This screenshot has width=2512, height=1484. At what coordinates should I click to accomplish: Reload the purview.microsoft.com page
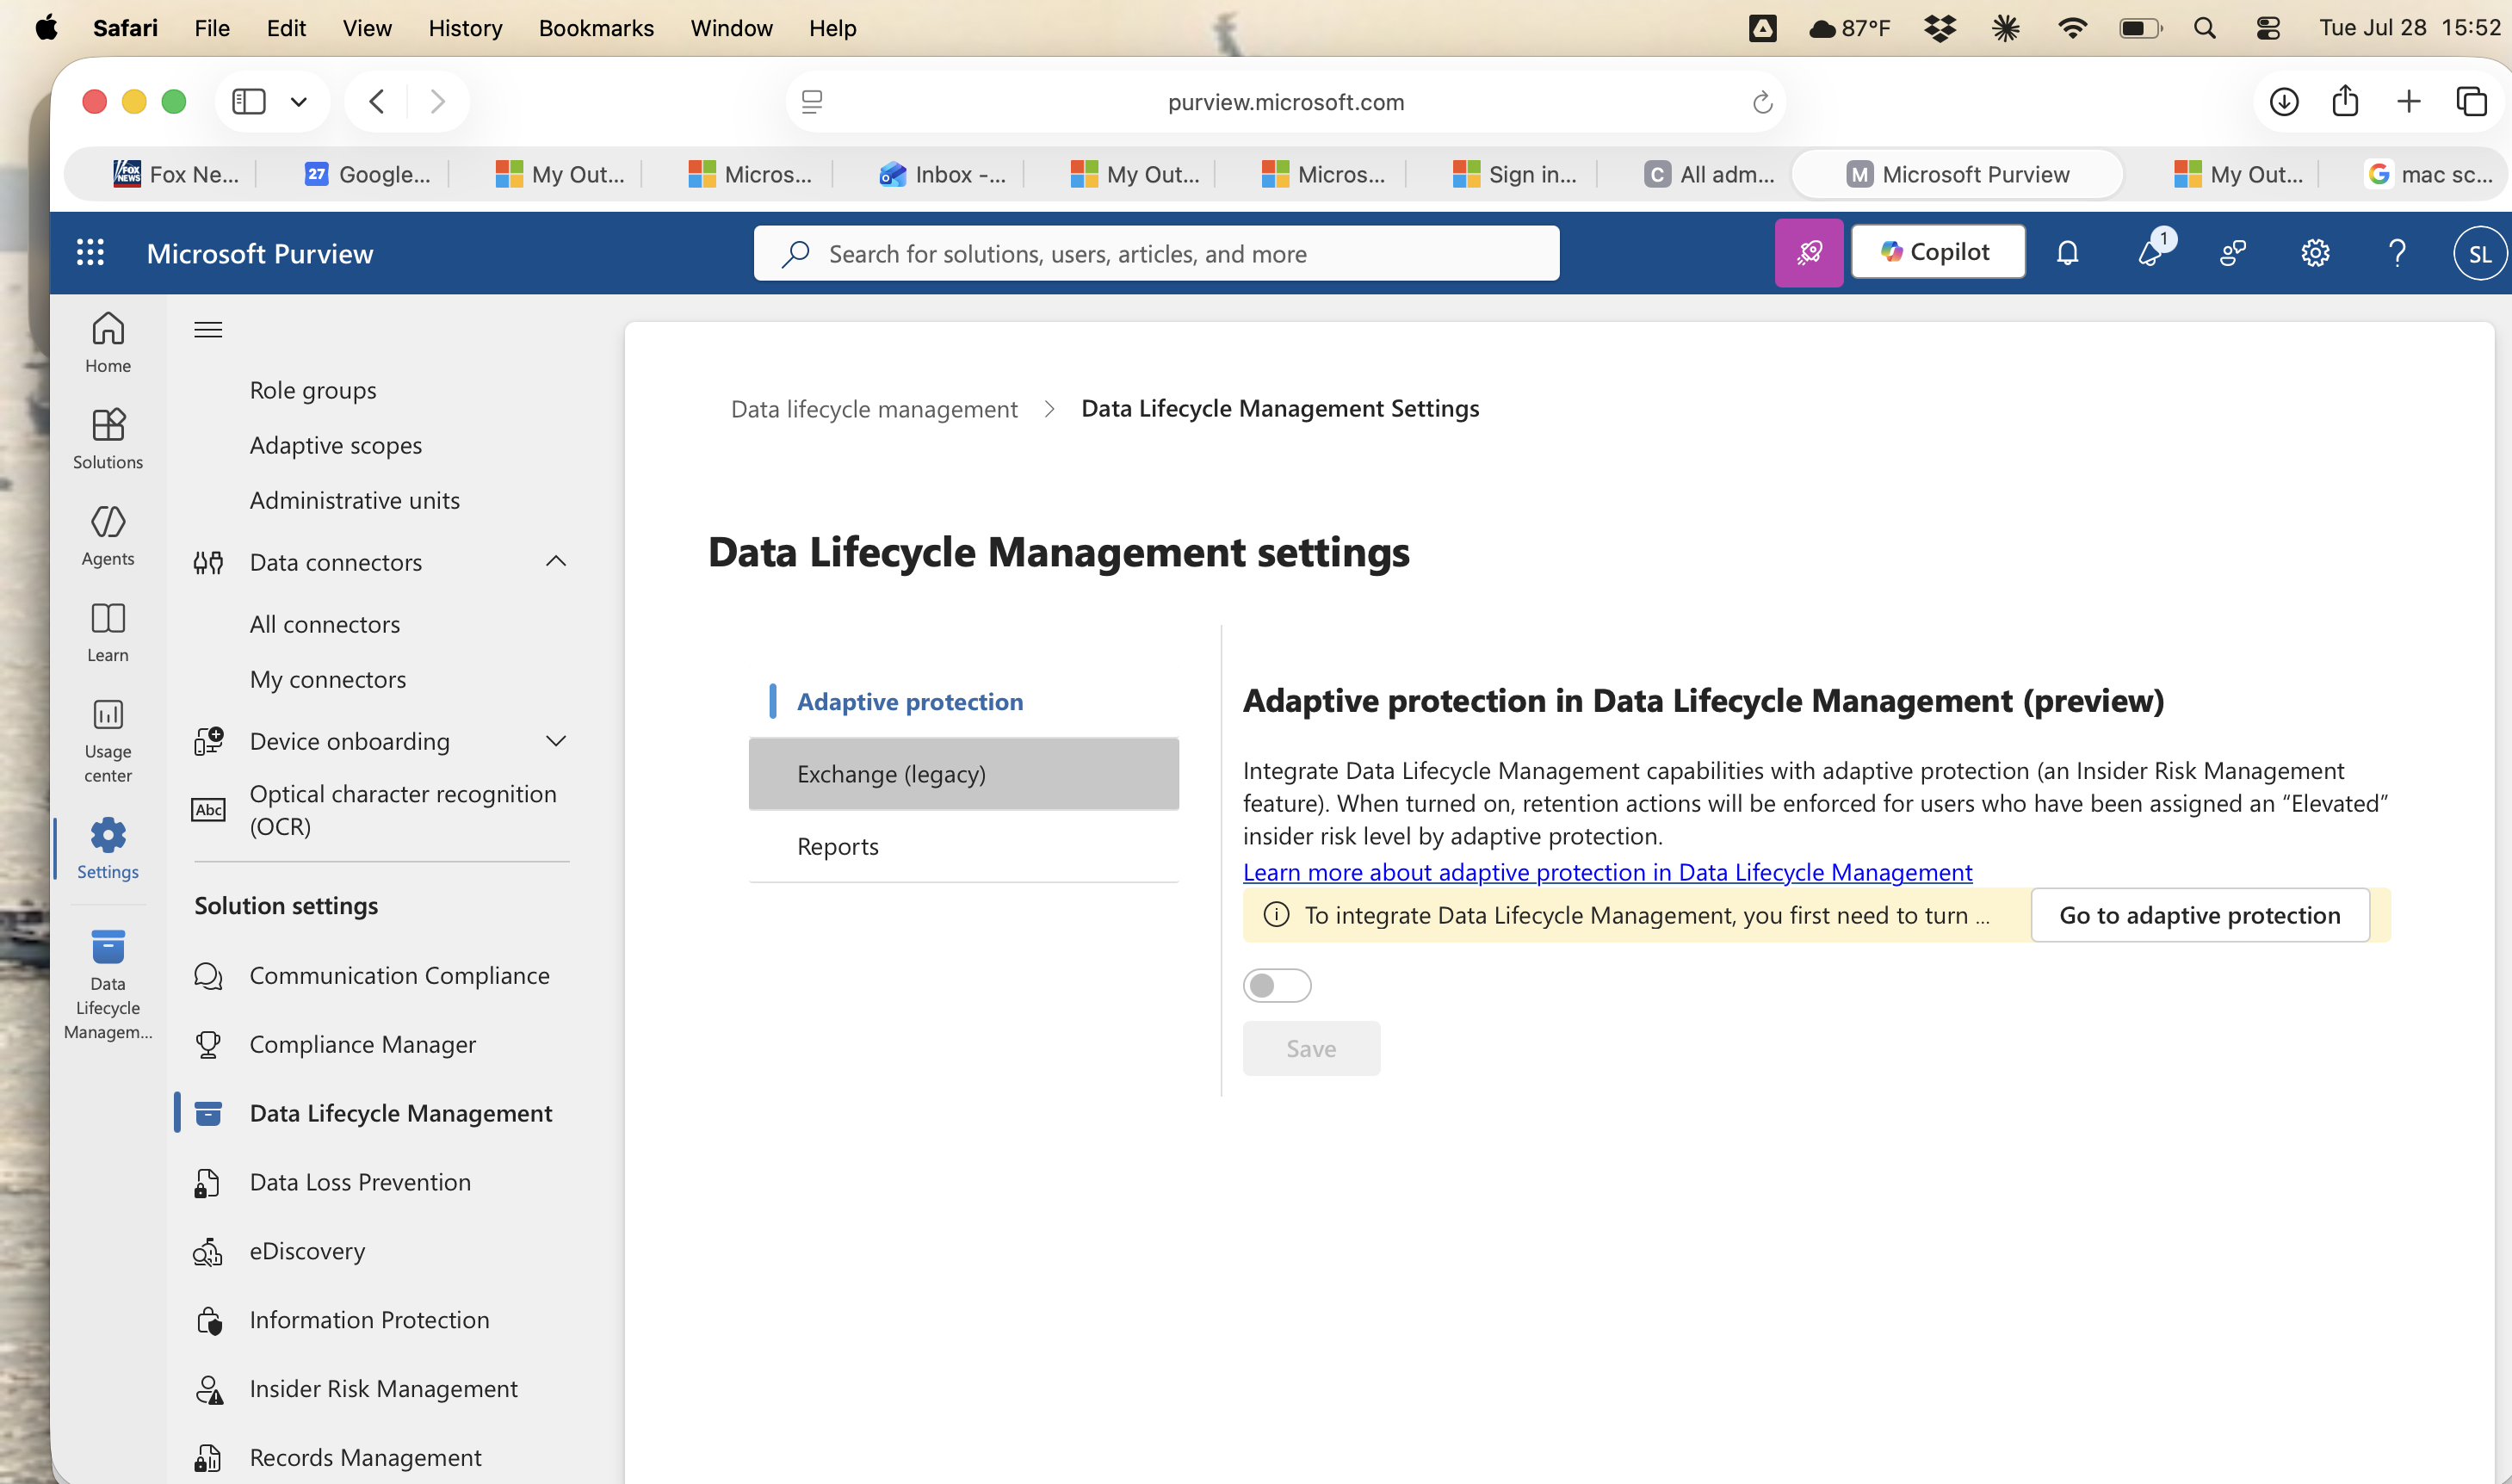[1762, 102]
